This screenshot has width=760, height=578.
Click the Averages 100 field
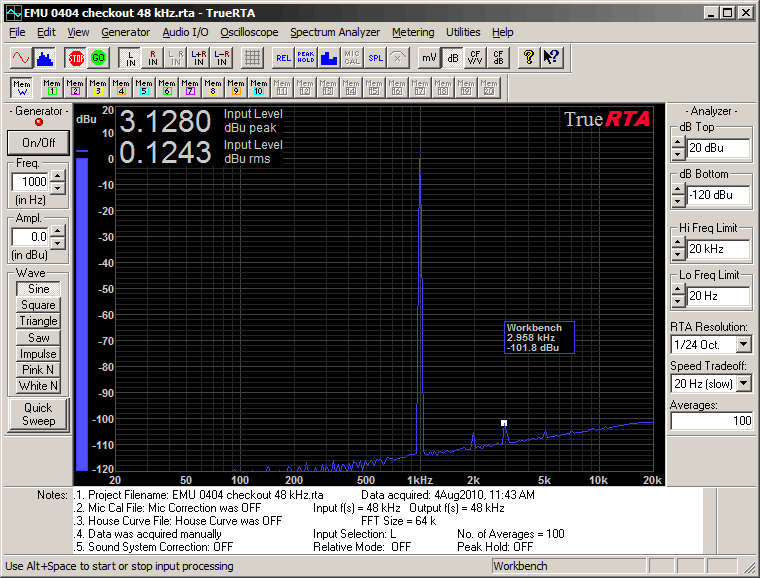pyautogui.click(x=712, y=421)
